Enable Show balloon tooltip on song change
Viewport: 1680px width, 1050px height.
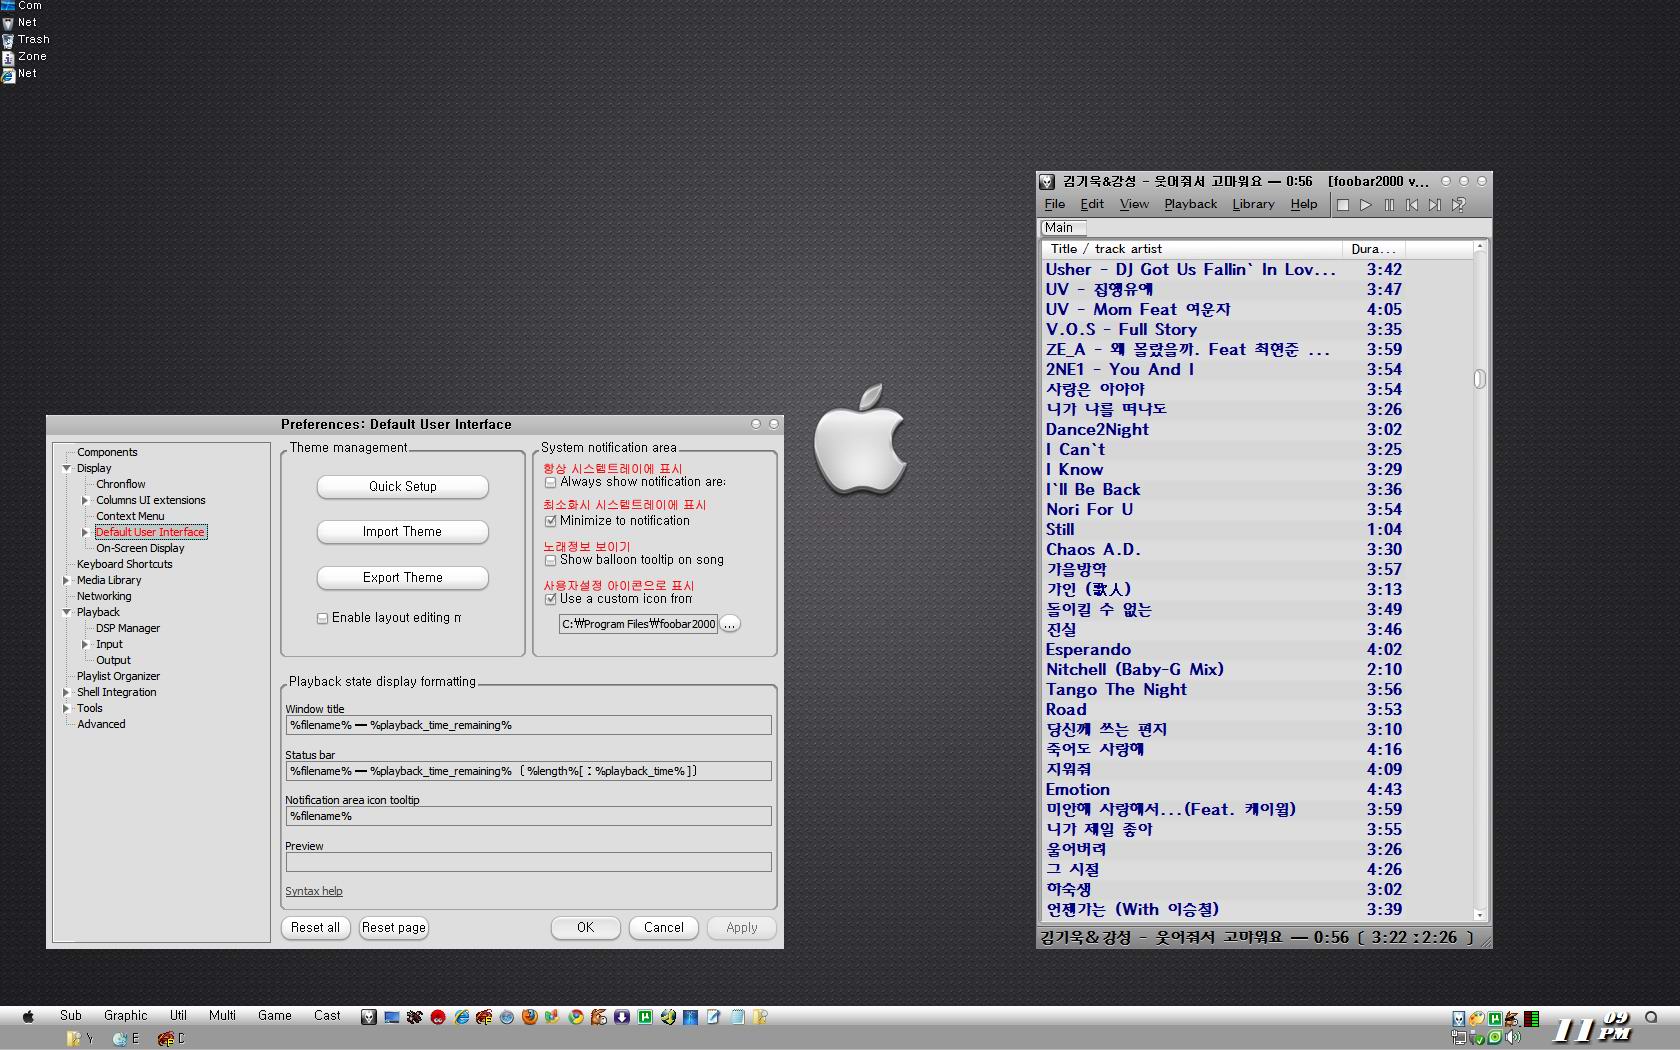550,560
